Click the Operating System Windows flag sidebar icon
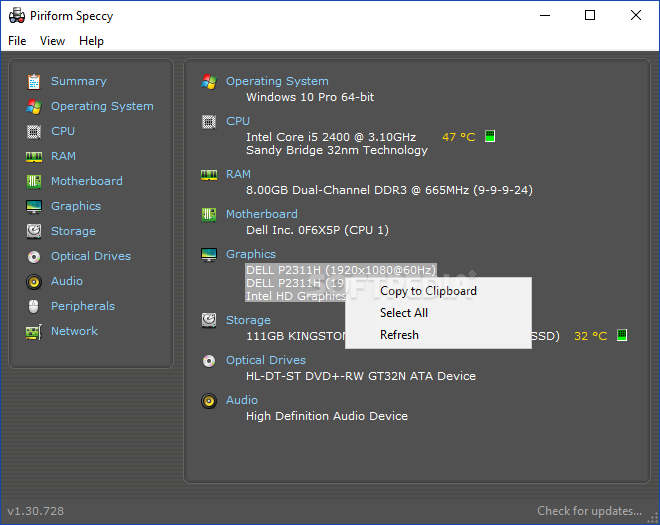This screenshot has width=660, height=525. click(x=34, y=107)
